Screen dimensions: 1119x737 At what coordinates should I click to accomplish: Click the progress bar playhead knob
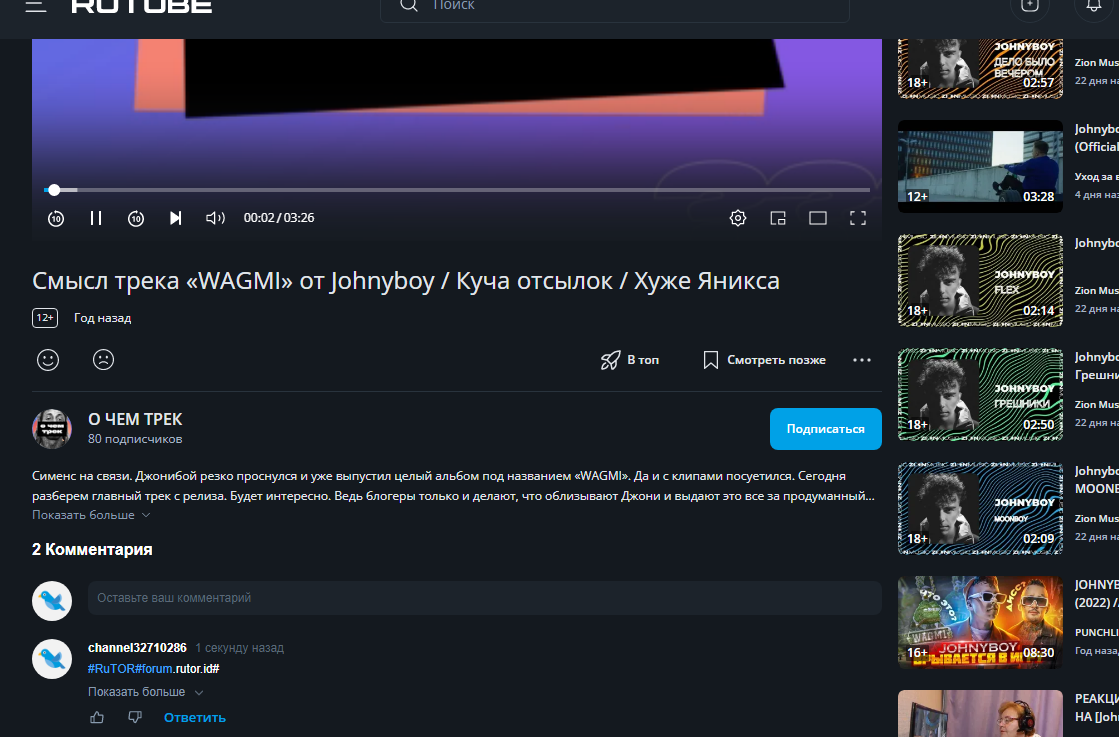[54, 190]
